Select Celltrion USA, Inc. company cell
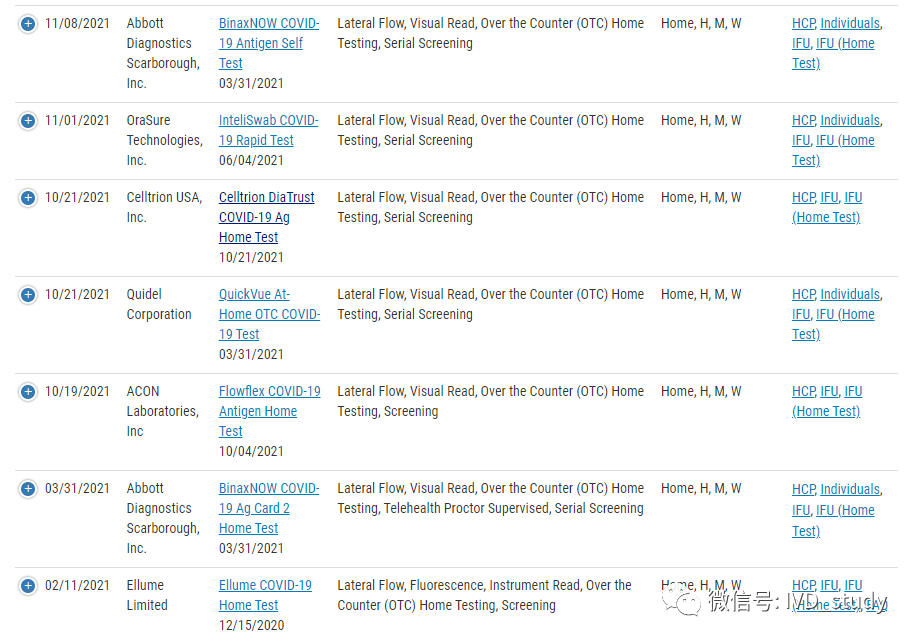 coord(164,207)
